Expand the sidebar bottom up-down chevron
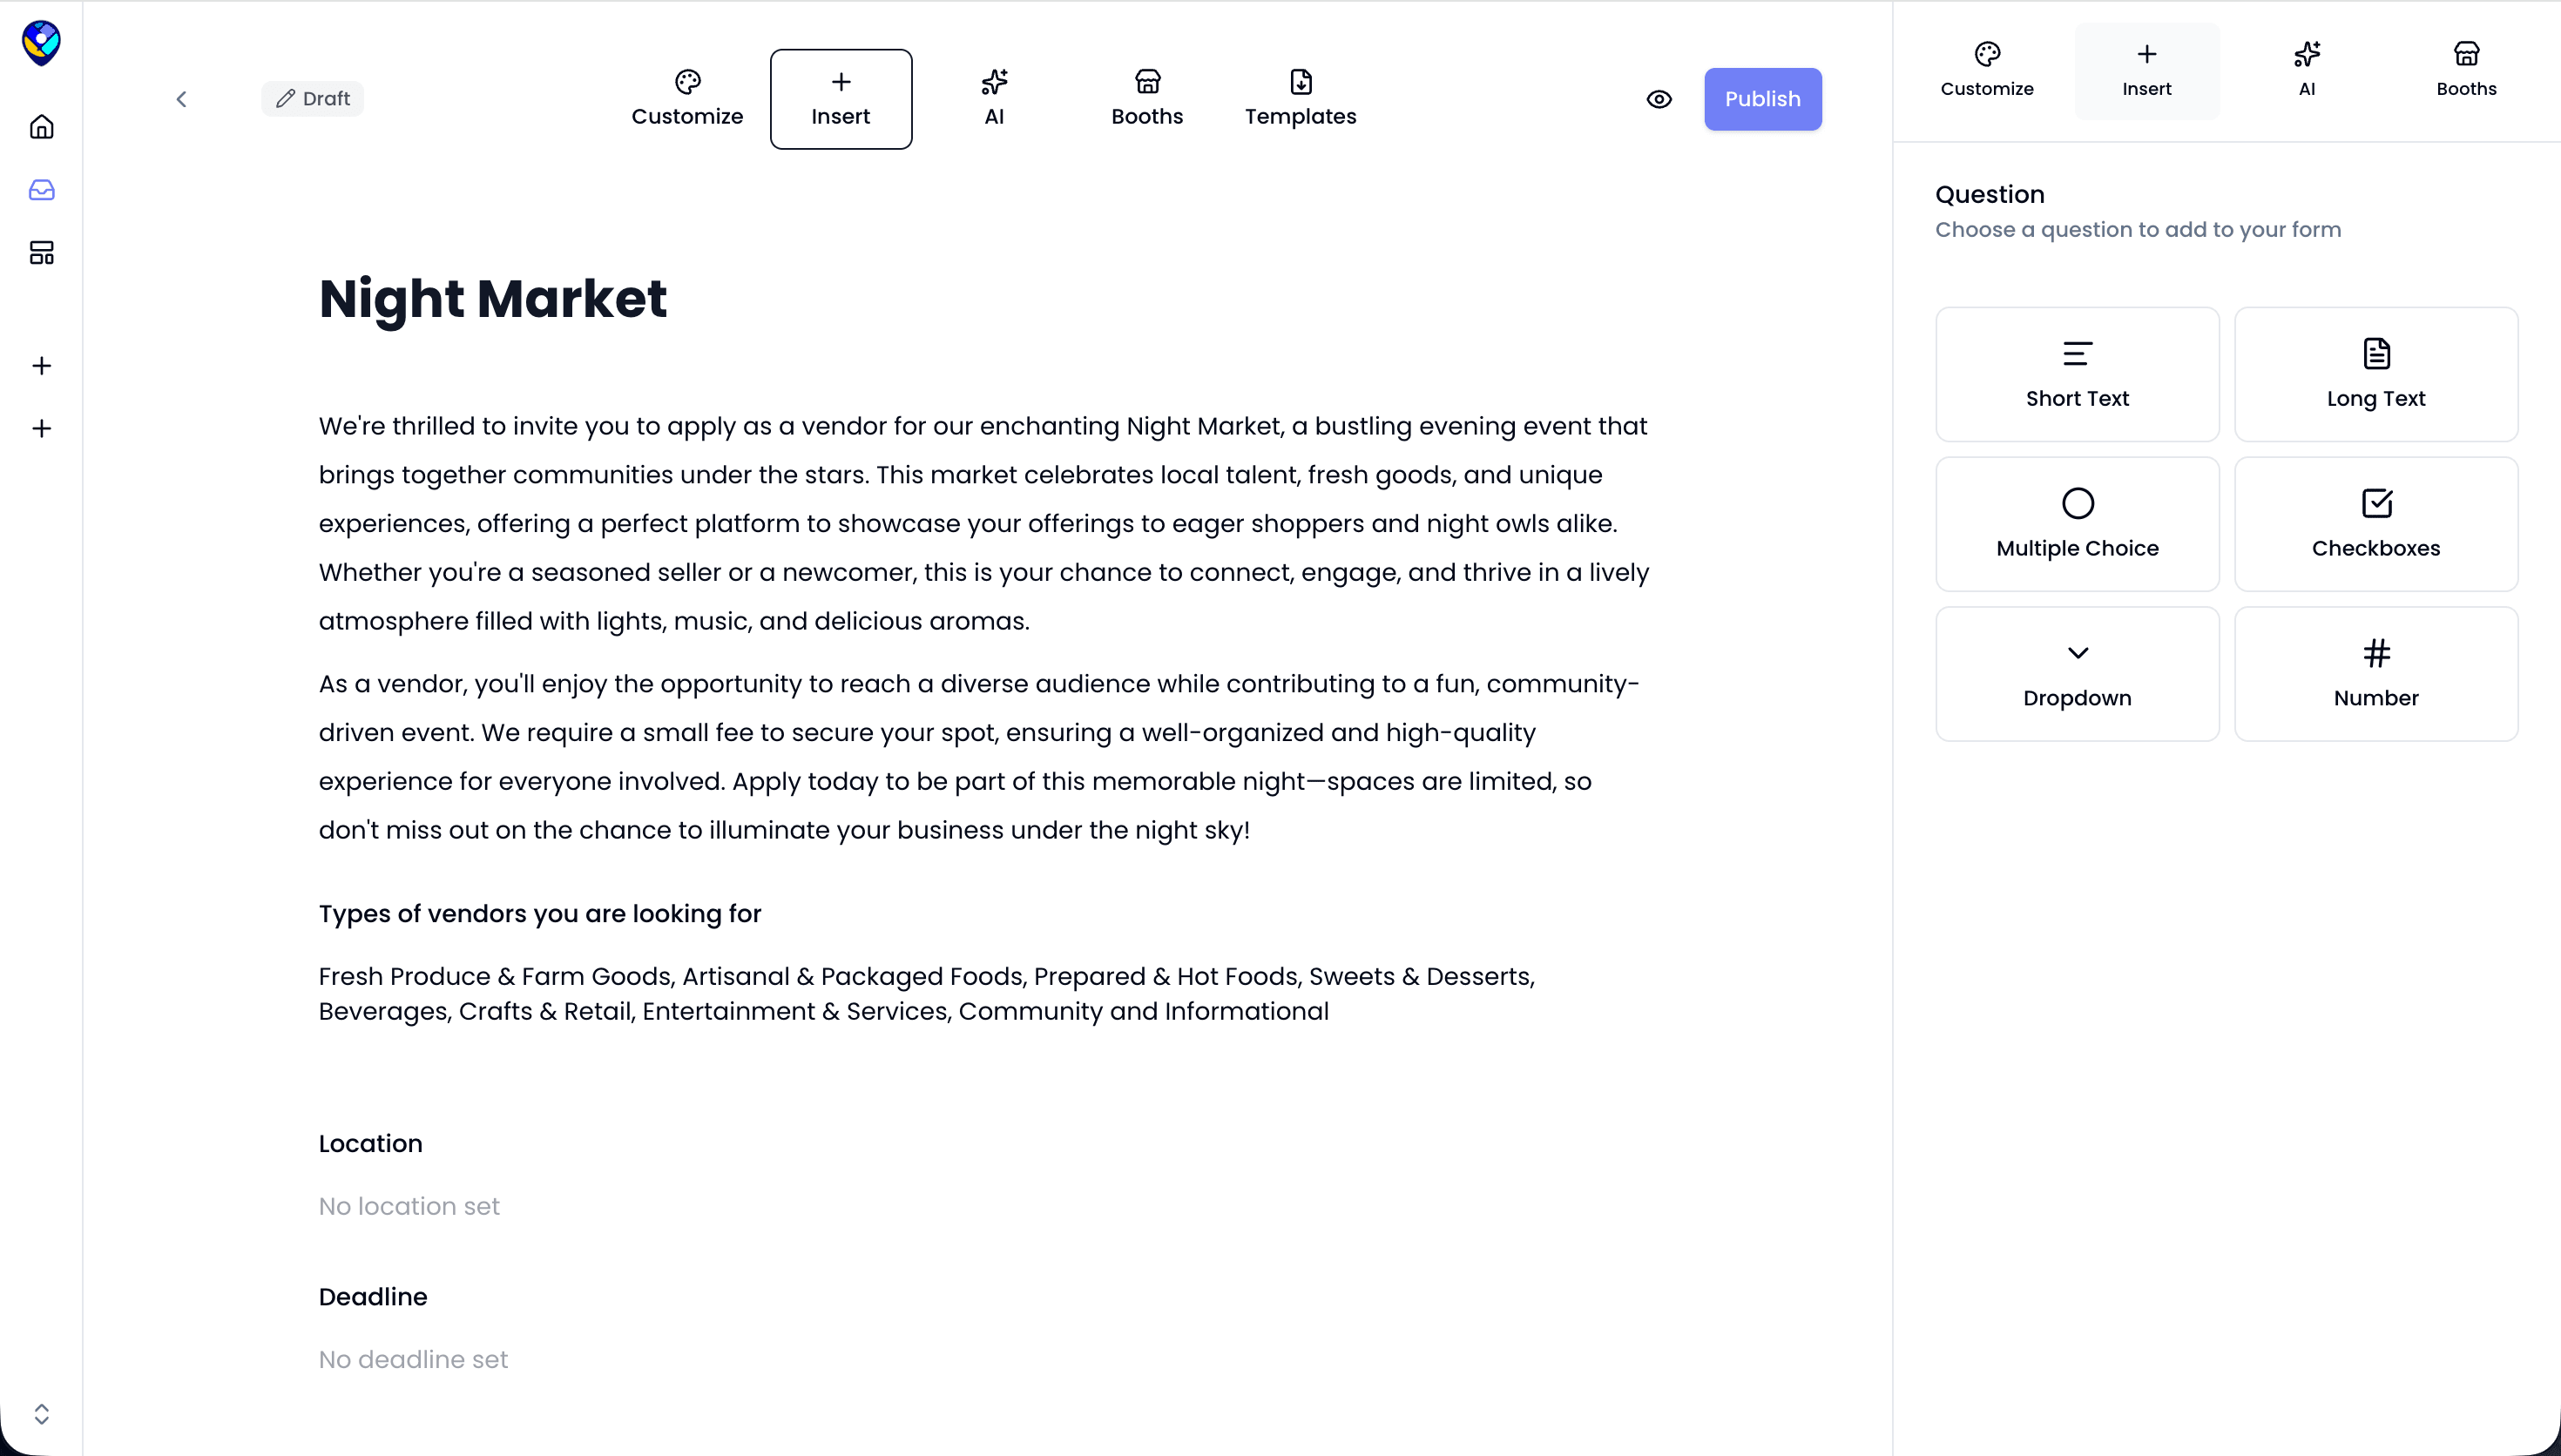The image size is (2561, 1456). [41, 1413]
